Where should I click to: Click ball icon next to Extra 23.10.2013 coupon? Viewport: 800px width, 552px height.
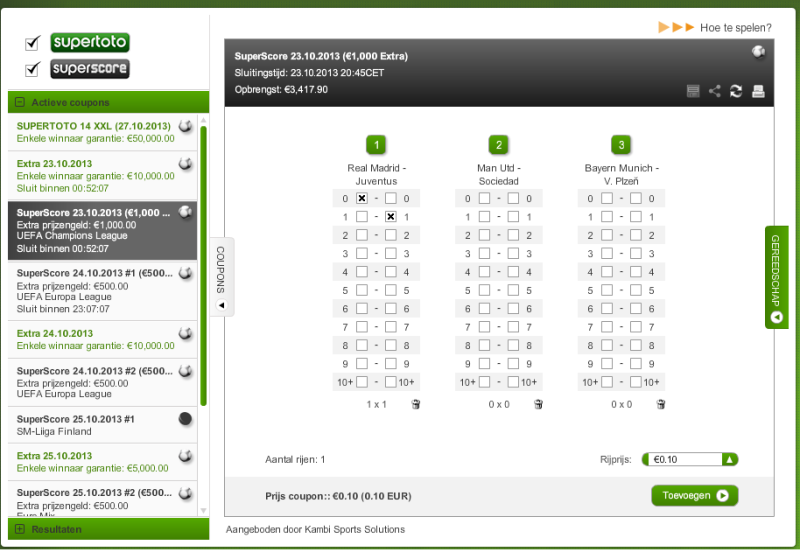185,164
